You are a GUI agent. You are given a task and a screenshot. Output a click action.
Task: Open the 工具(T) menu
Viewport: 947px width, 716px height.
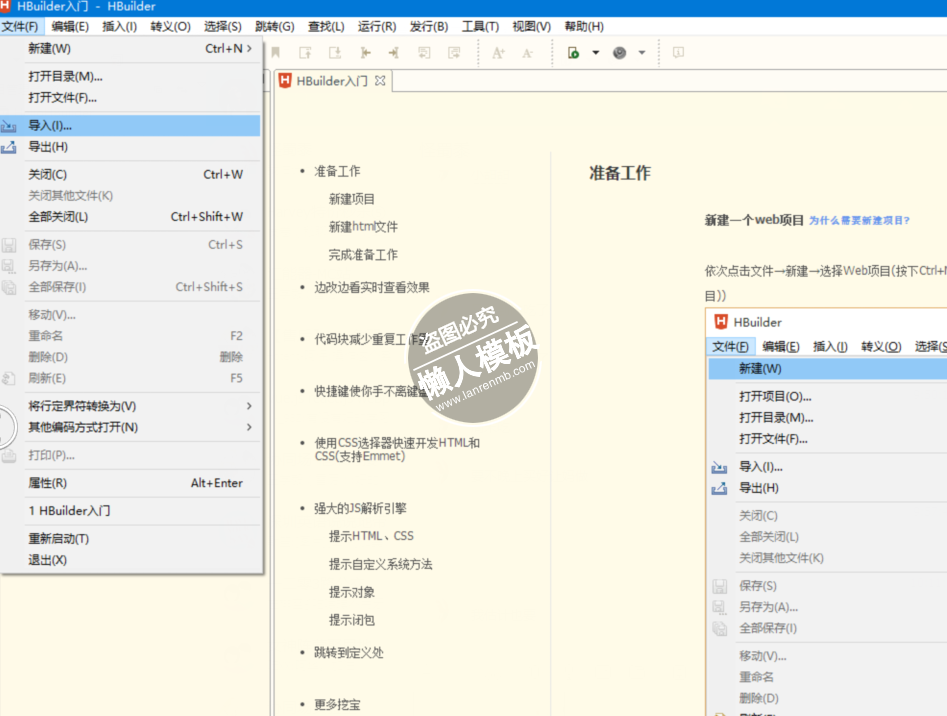click(x=480, y=27)
